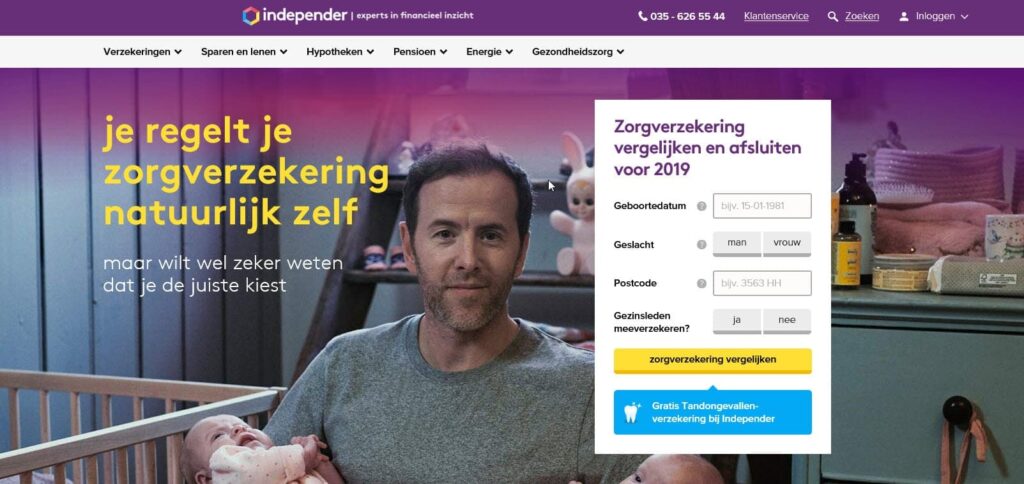Open the Klantenservice link
The image size is (1024, 484).
tap(776, 16)
